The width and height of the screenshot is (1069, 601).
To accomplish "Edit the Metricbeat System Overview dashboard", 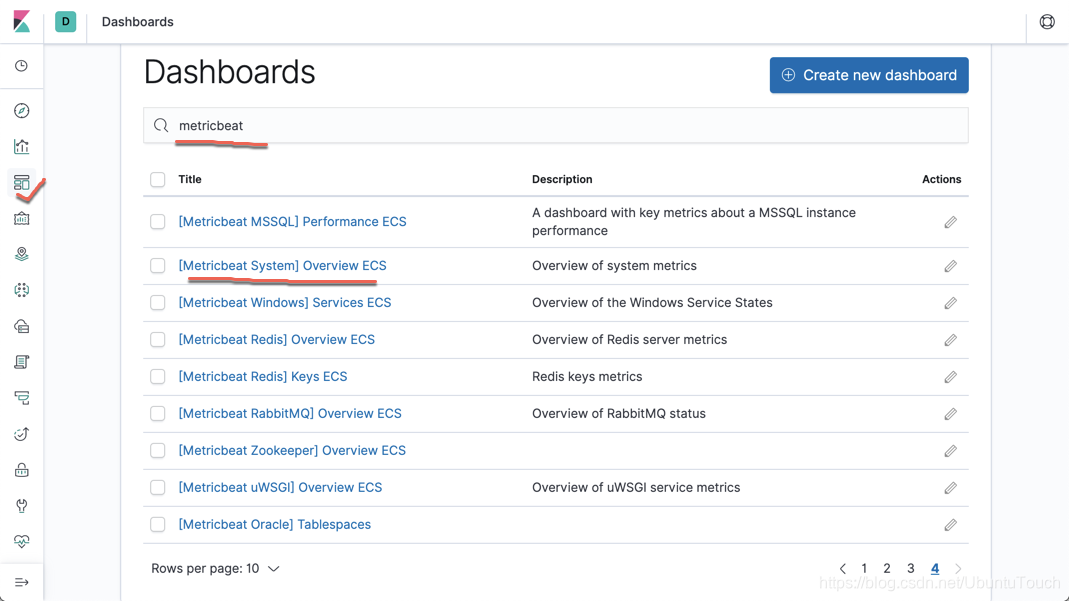I will tap(950, 266).
